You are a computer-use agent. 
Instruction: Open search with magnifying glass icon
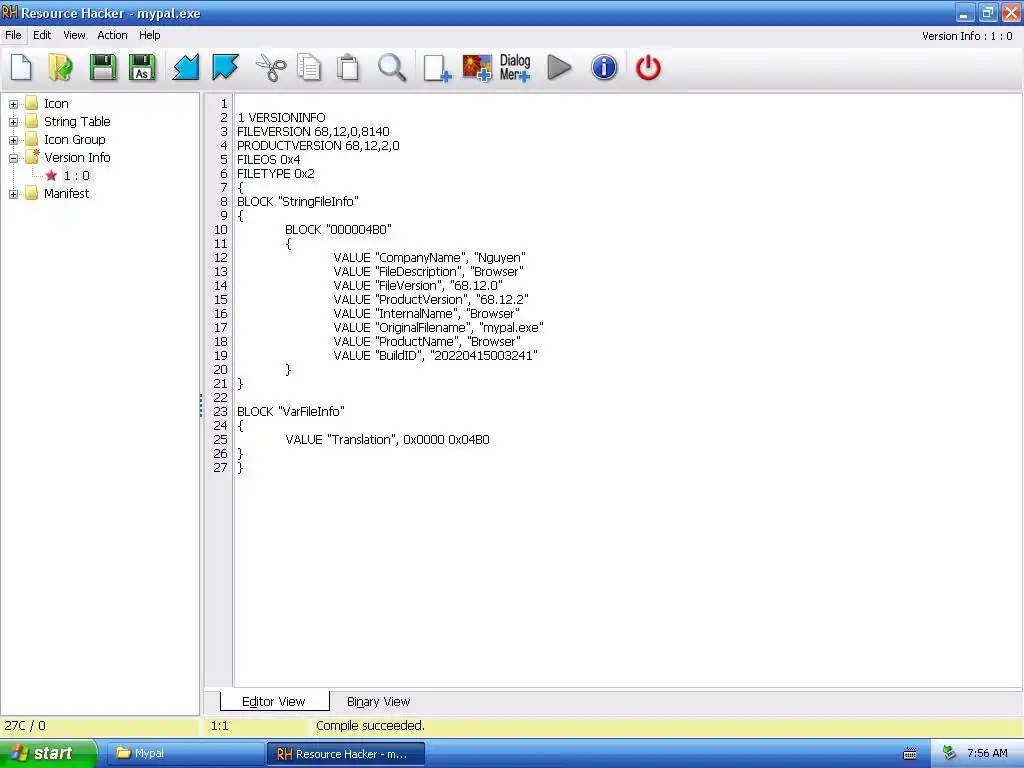click(392, 67)
